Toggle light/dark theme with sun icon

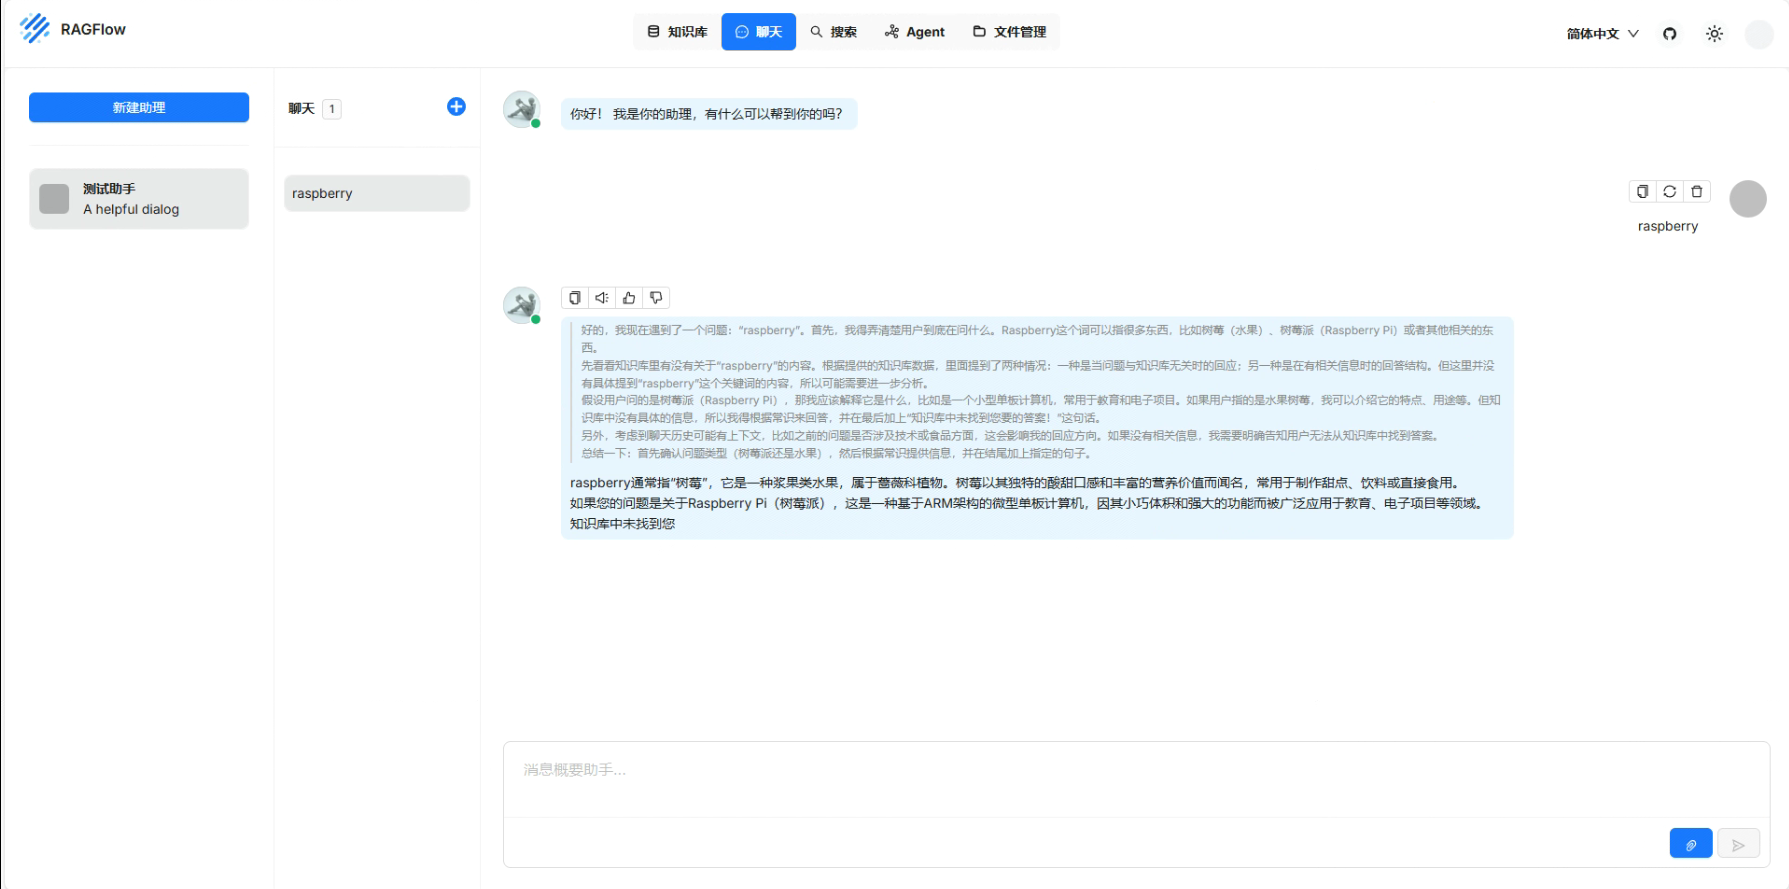click(x=1714, y=34)
